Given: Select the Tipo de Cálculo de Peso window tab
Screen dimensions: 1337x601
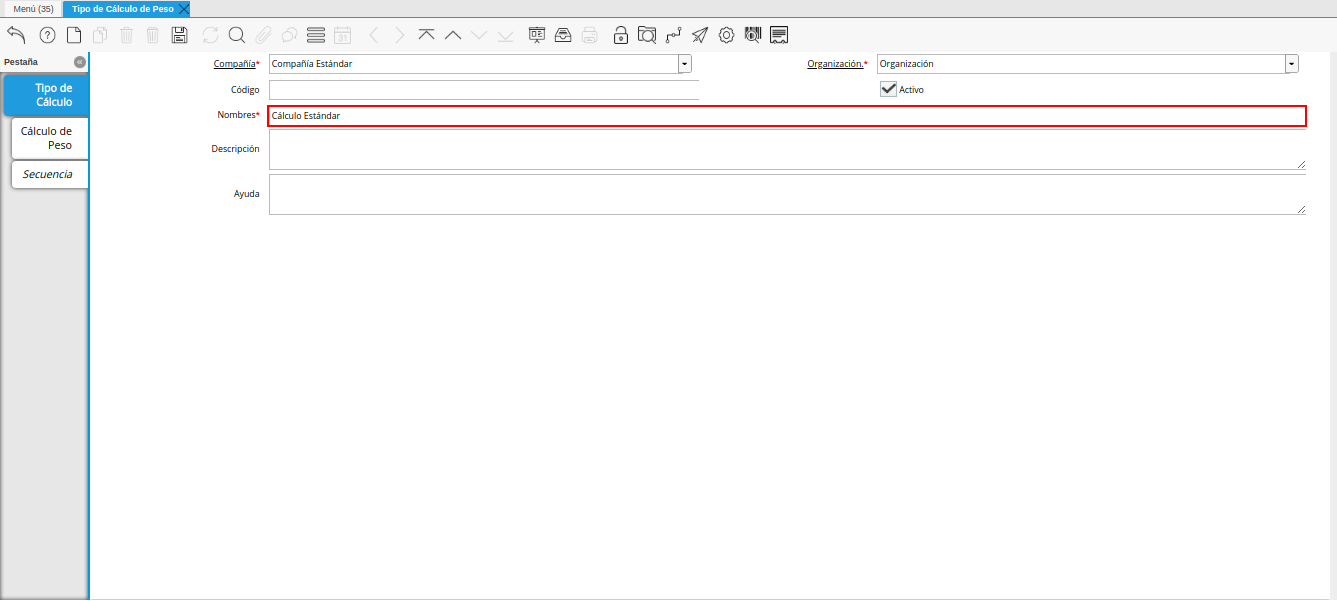Looking at the screenshot, I should click(x=122, y=8).
